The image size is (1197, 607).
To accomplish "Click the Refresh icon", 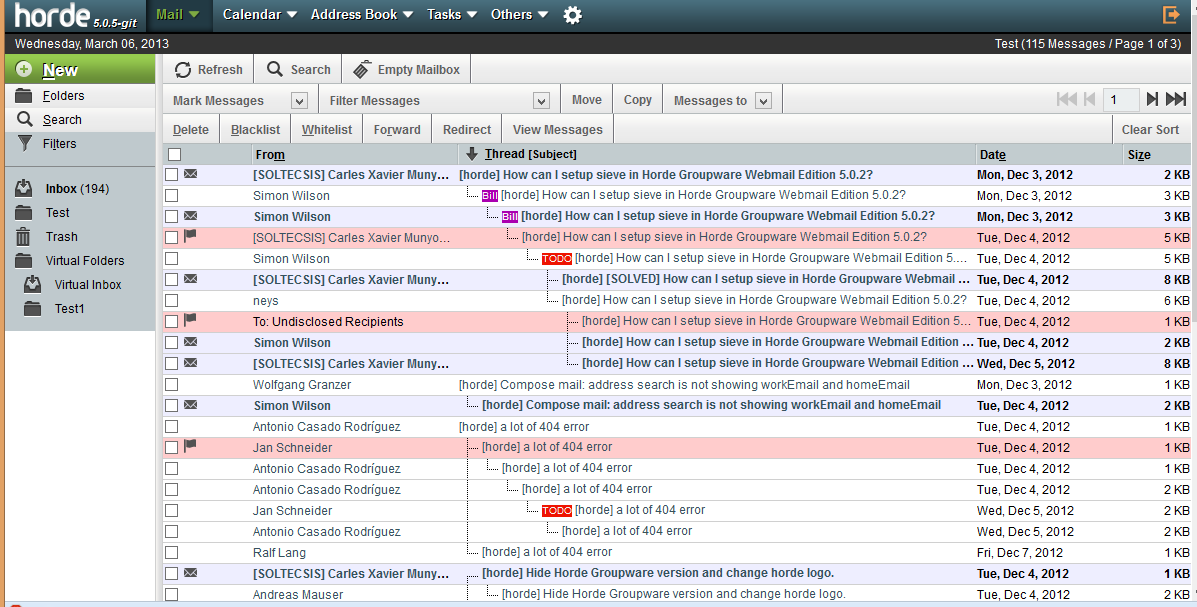I will pyautogui.click(x=183, y=69).
